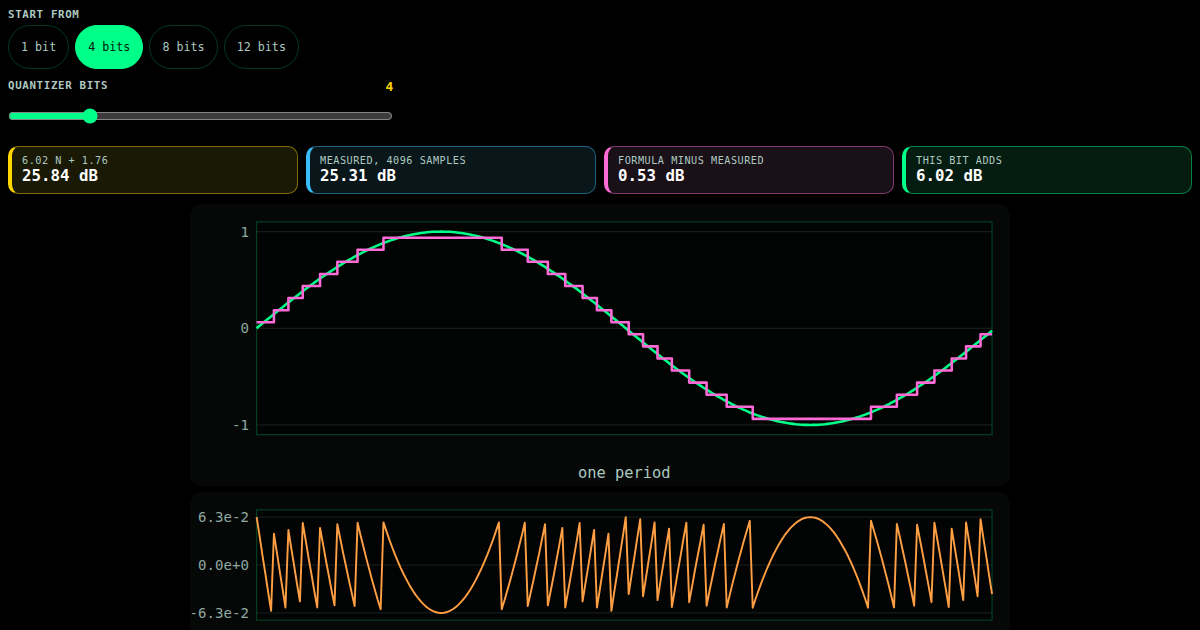
Task: Click the waveform axis label -1
Action: [x=240, y=426]
